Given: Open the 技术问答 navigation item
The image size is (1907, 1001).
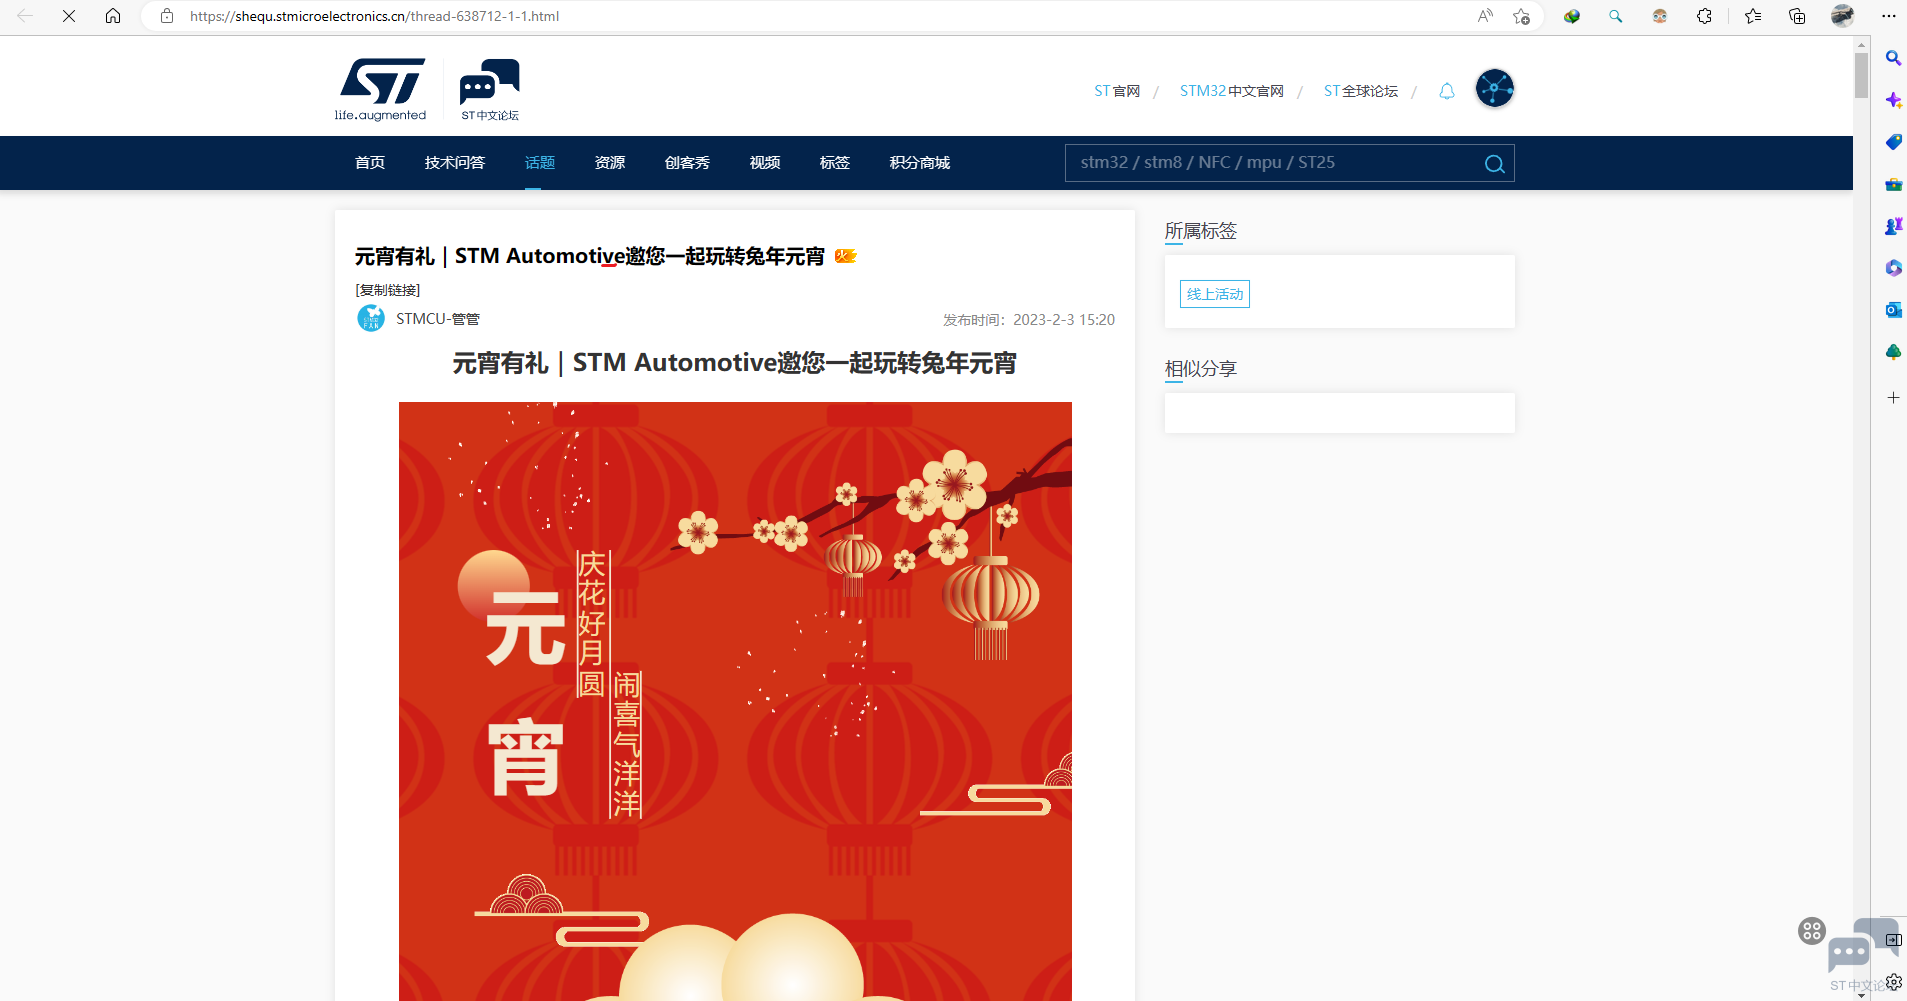Looking at the screenshot, I should [x=455, y=163].
